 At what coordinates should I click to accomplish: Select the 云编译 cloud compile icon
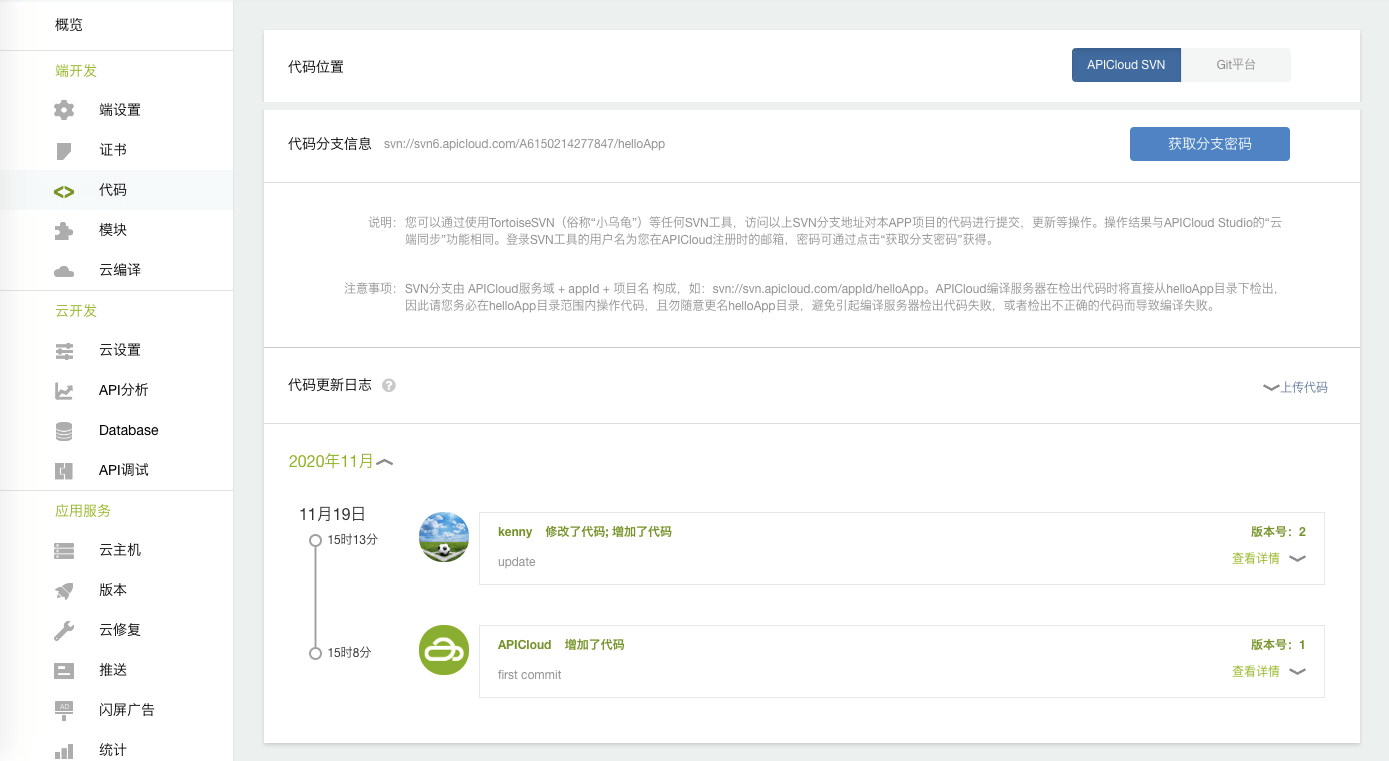(63, 270)
